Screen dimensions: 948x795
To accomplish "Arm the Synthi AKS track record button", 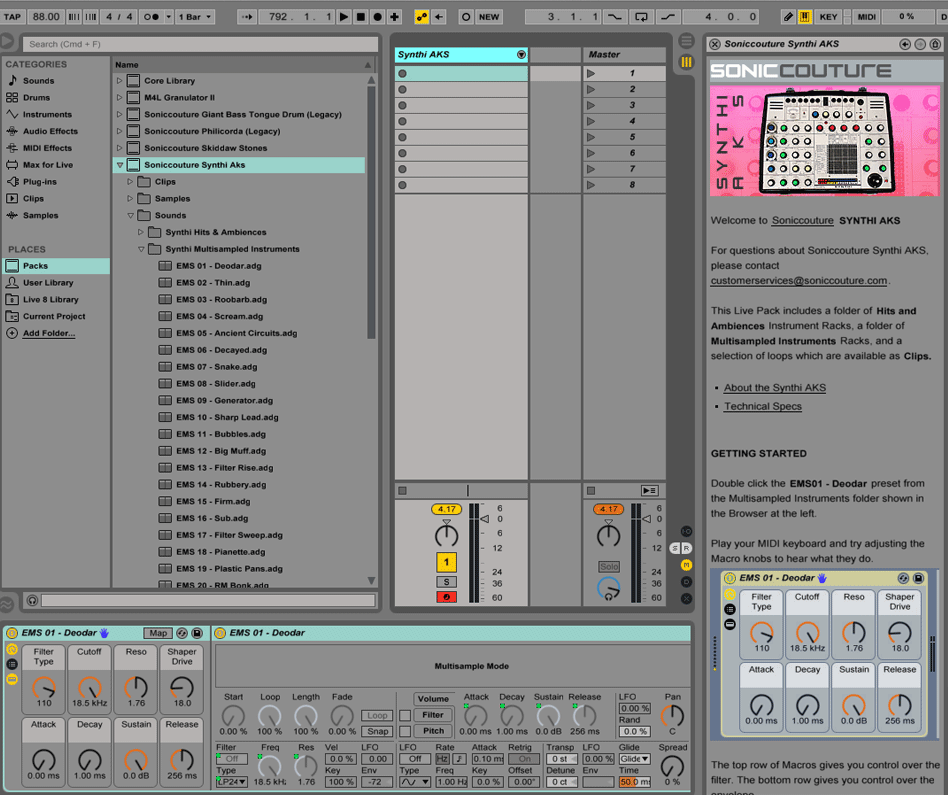I will 446,597.
